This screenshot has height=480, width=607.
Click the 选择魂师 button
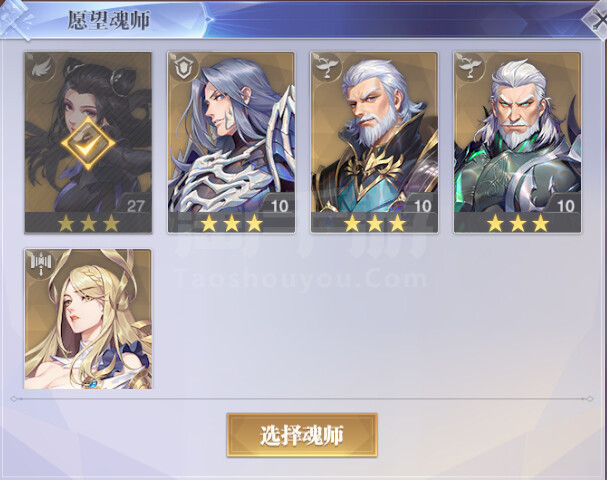point(302,435)
